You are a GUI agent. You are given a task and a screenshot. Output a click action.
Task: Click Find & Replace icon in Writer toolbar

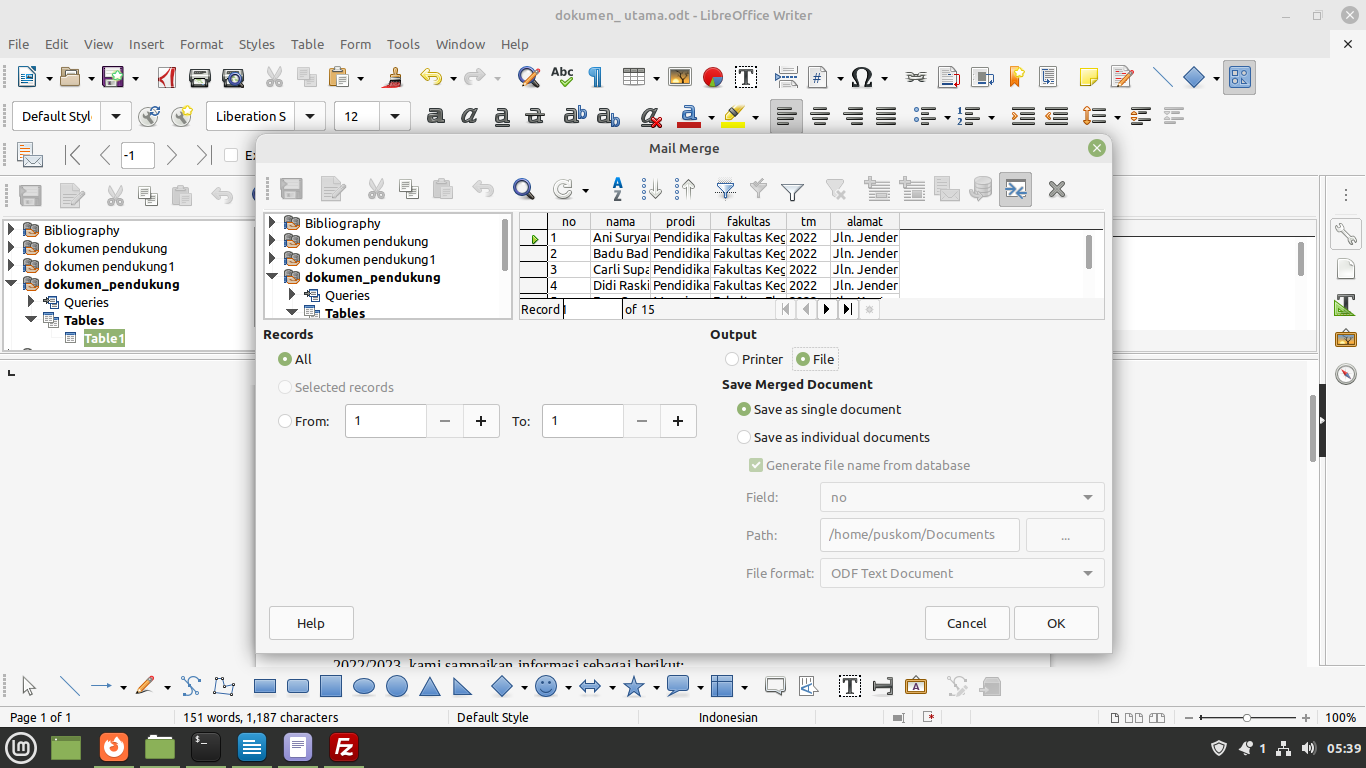[x=529, y=77]
